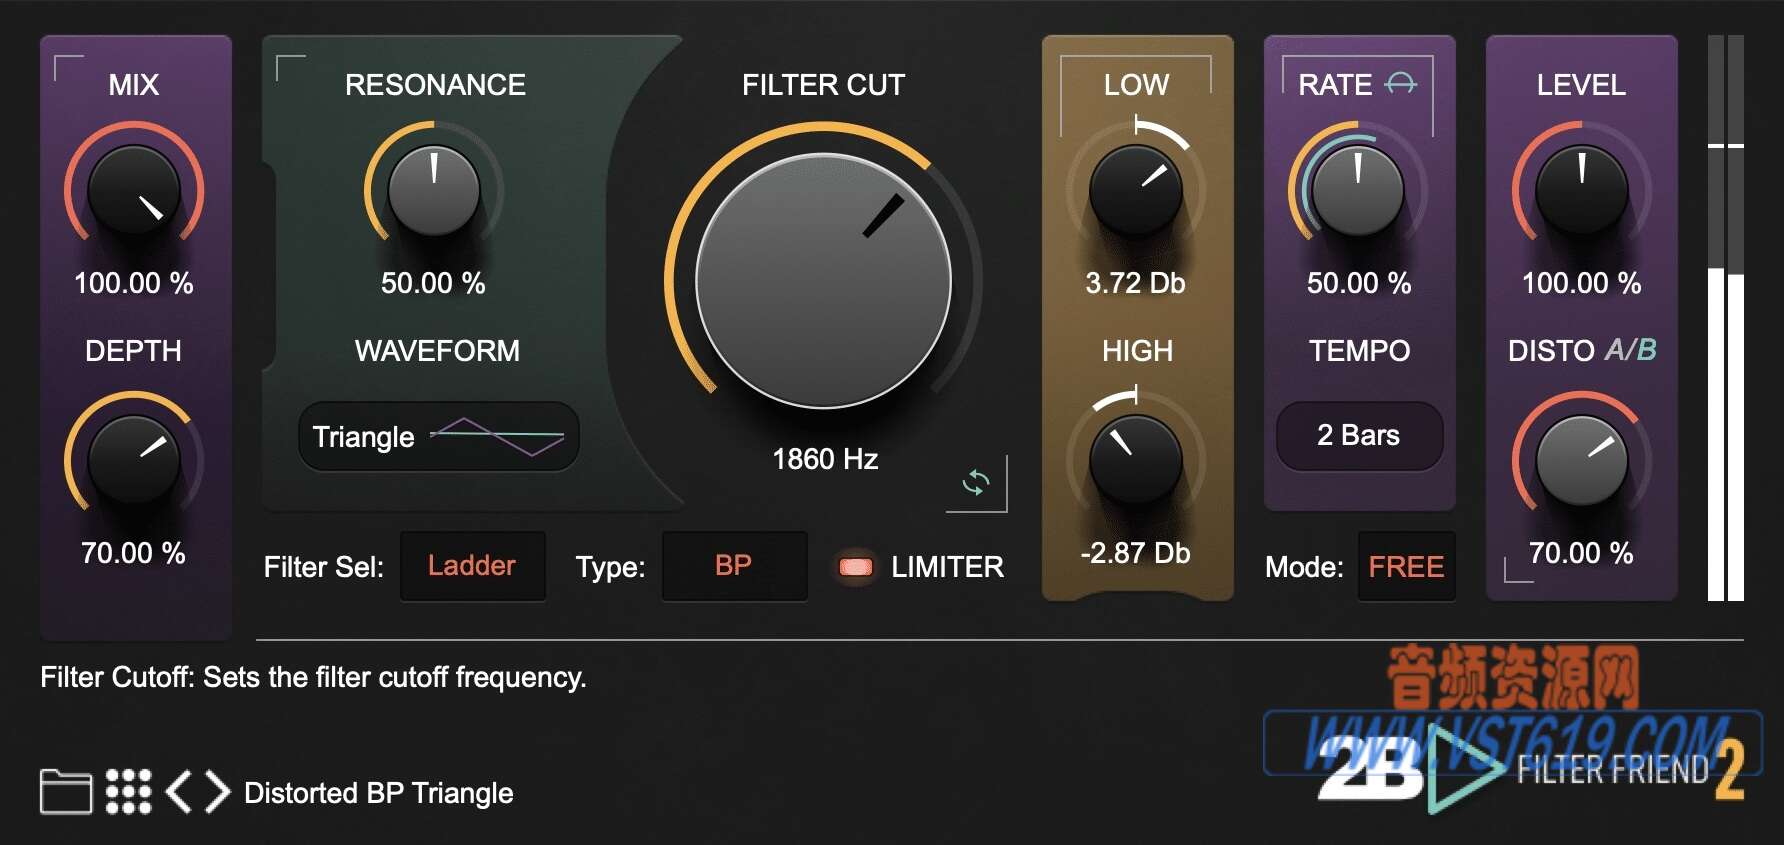Viewport: 1784px width, 845px height.
Task: Click the HIGH EQ knob
Action: click(1136, 461)
